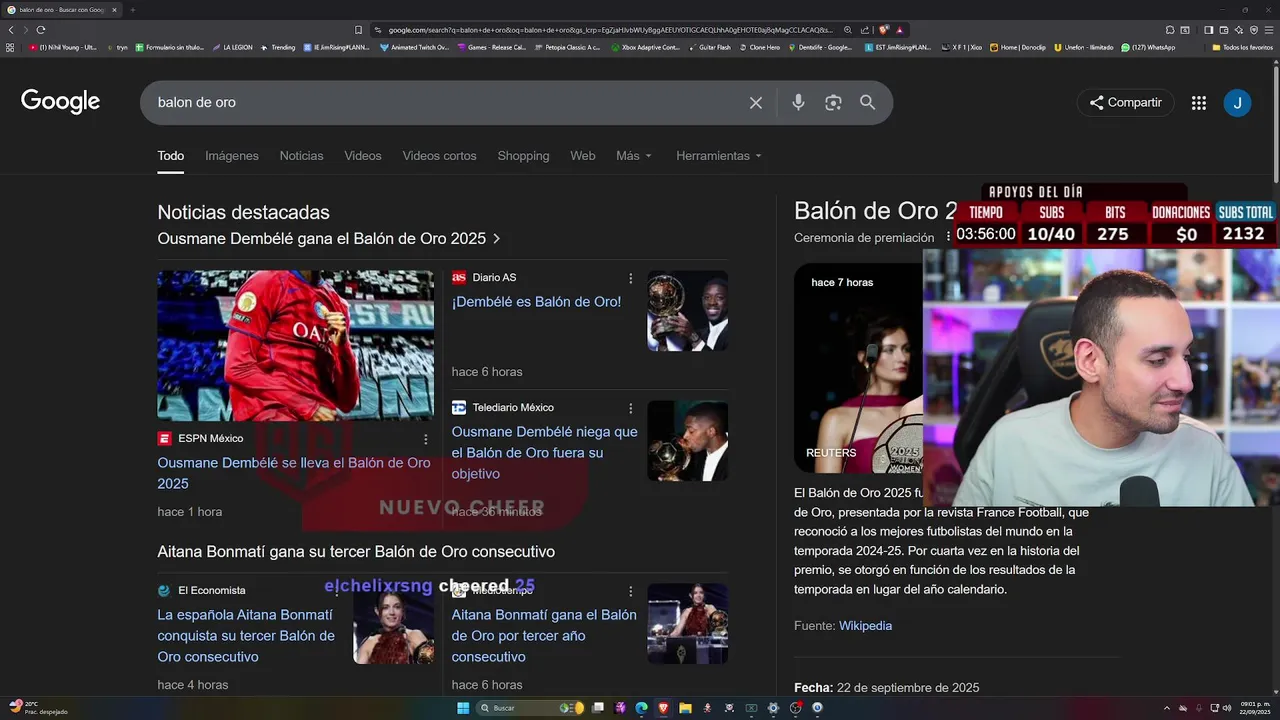This screenshot has width=1280, height=720.
Task: Open Brave Shields lion icon in address bar
Action: click(x=884, y=30)
